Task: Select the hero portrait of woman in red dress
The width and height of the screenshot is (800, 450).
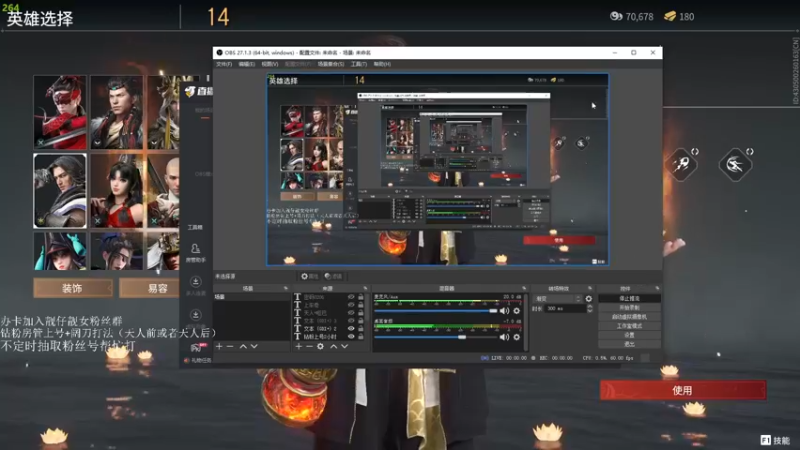Action: (x=117, y=191)
